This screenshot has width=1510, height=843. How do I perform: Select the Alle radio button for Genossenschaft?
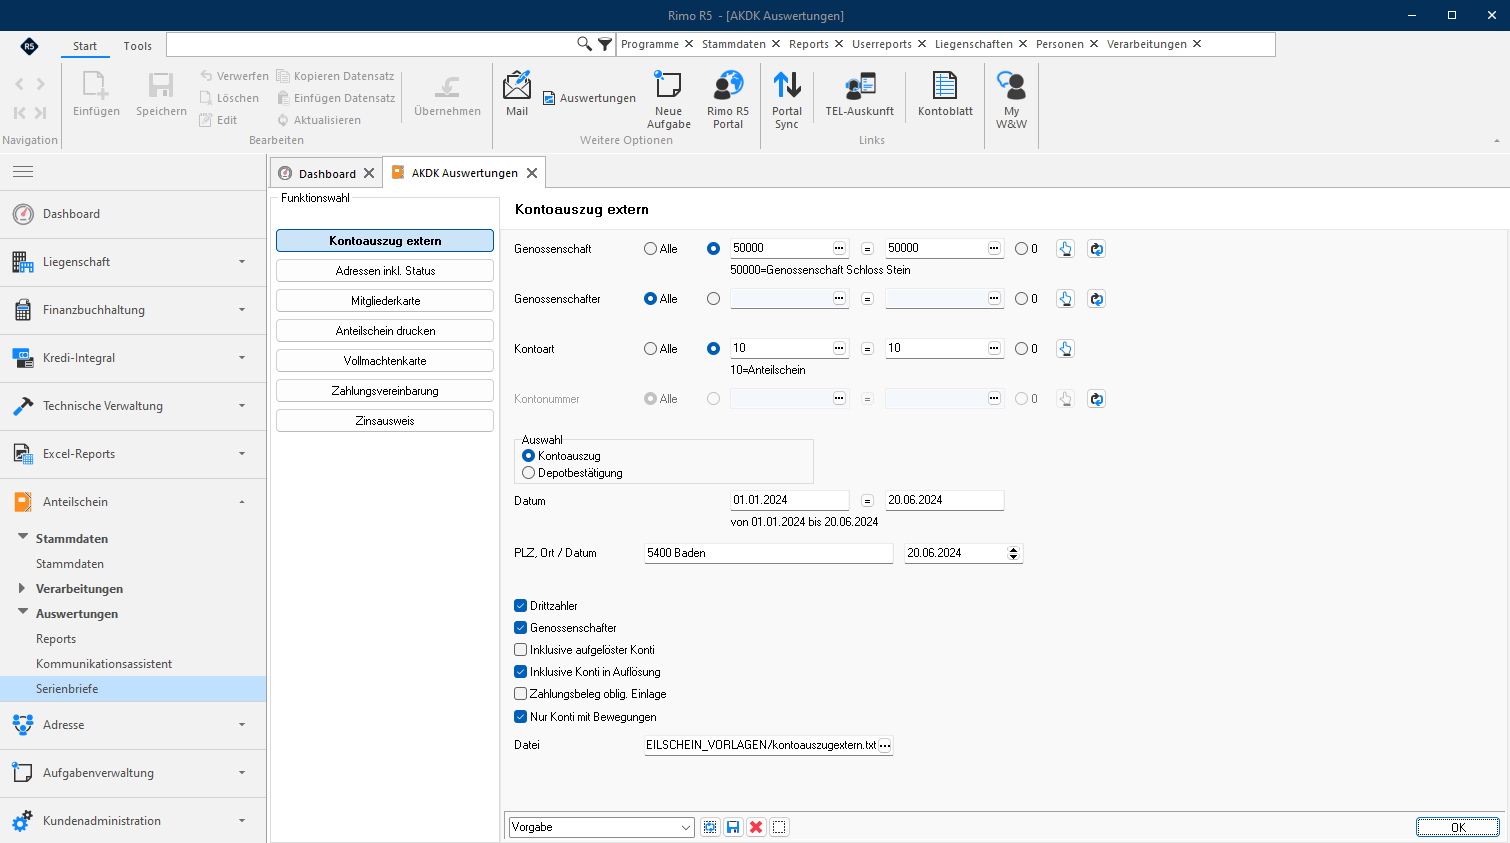(651, 249)
